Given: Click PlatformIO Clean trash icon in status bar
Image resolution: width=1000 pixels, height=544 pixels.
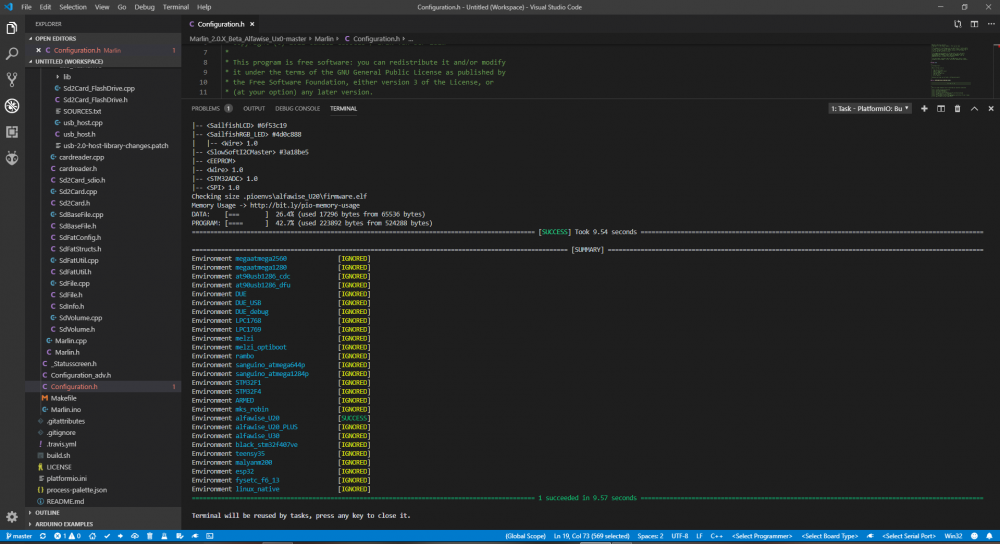Looking at the screenshot, I should (x=150, y=536).
